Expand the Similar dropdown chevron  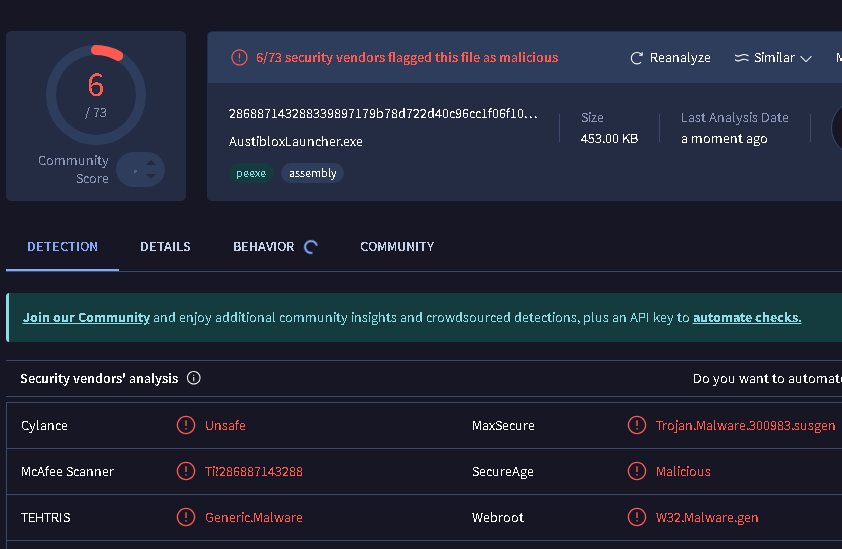(x=805, y=59)
